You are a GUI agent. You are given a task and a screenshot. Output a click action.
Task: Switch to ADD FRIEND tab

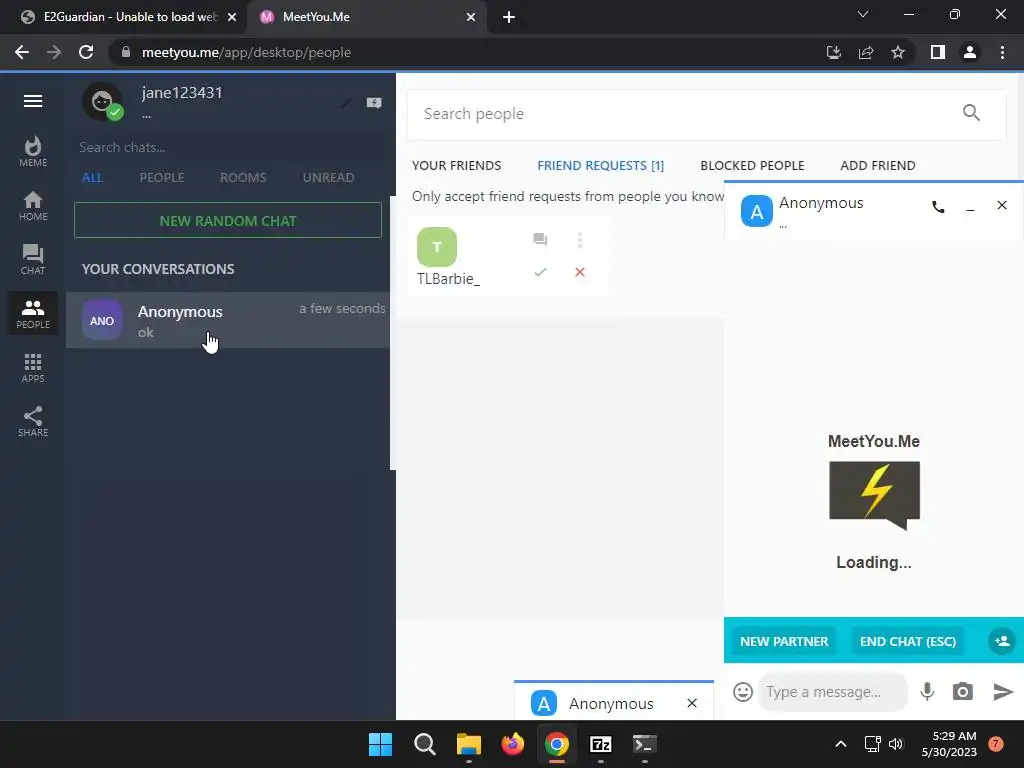point(878,166)
